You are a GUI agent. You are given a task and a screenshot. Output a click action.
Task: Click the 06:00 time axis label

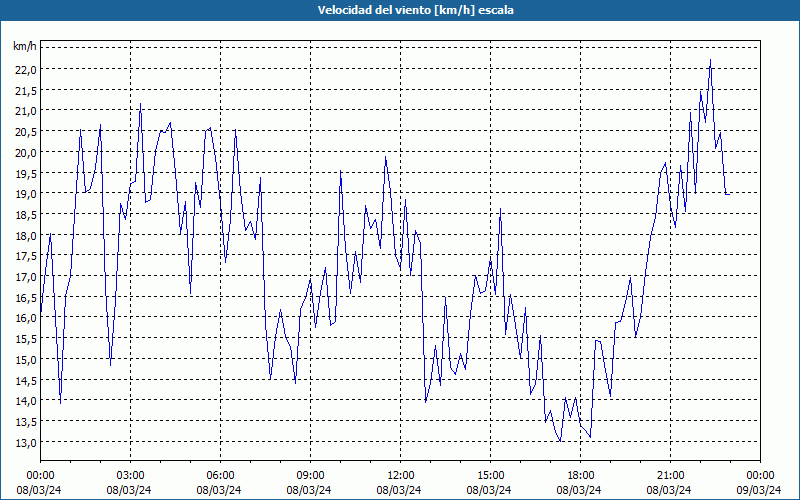(x=220, y=476)
